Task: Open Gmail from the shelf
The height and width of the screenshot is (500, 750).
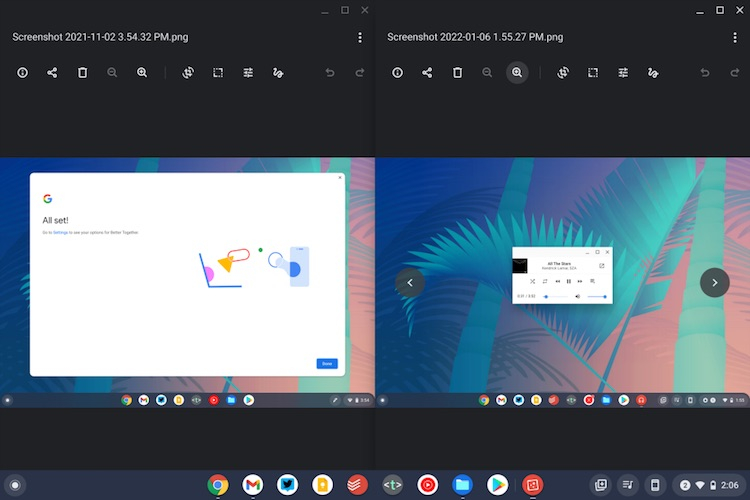Action: (253, 485)
